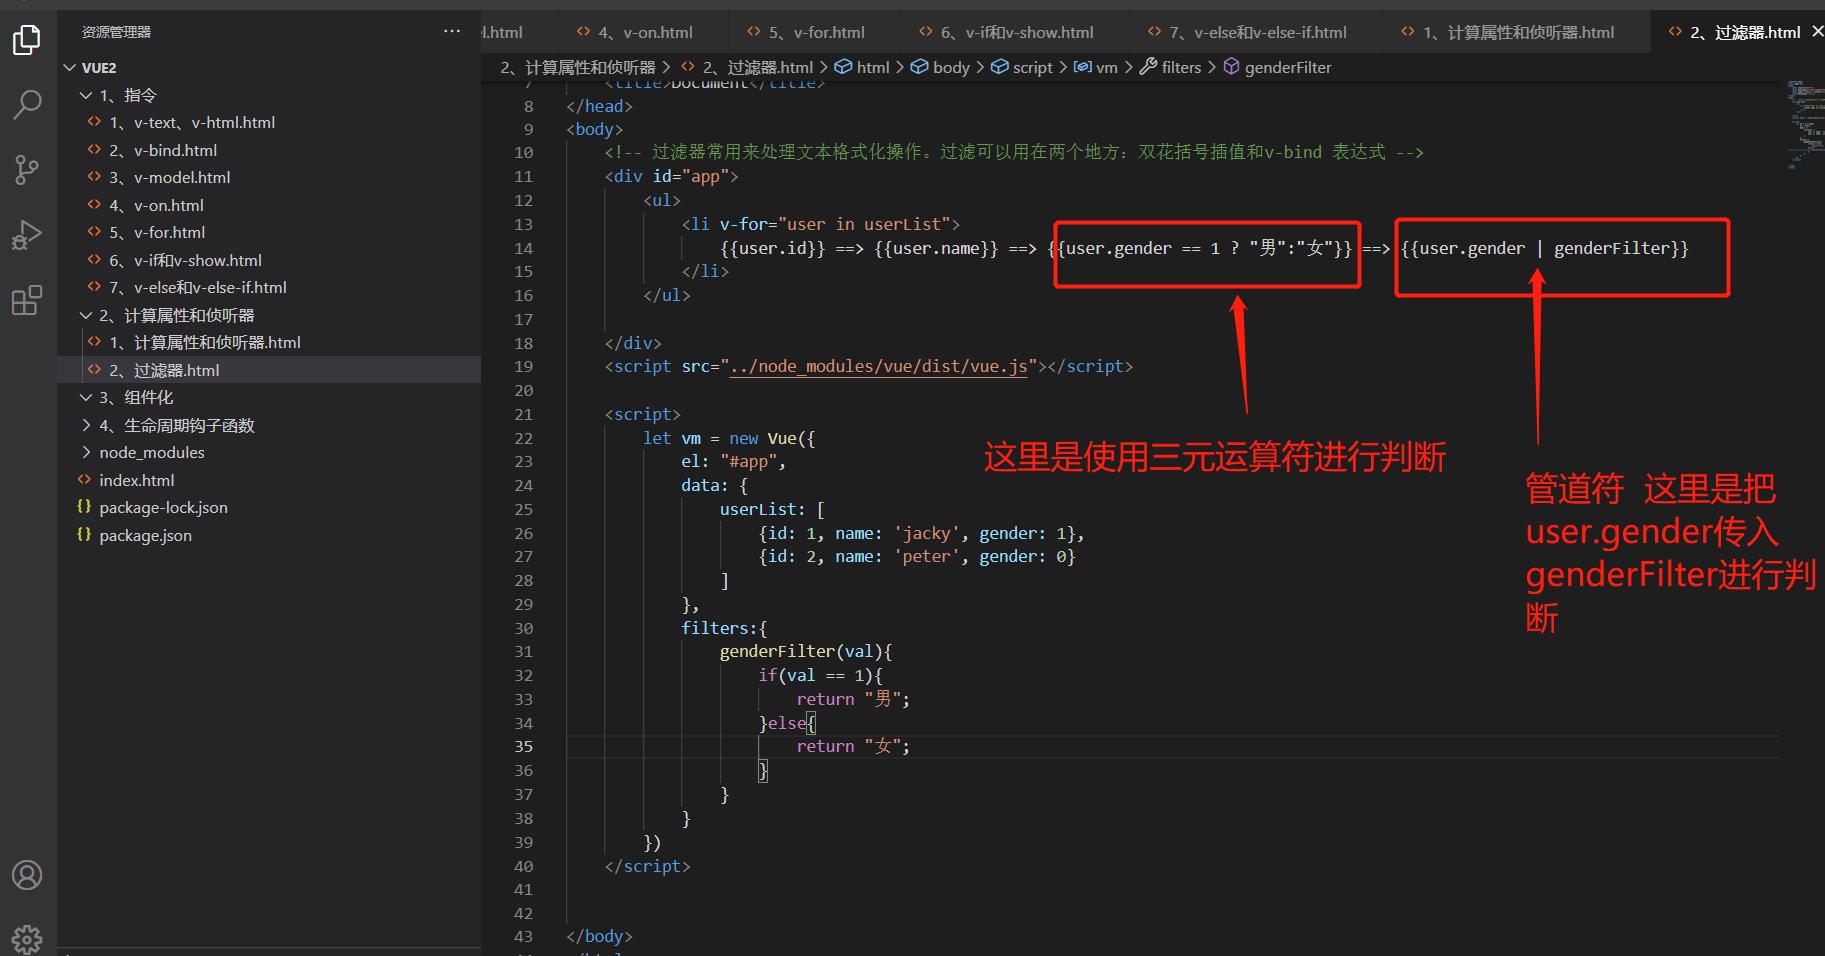Image resolution: width=1825 pixels, height=956 pixels.
Task: Open the Explorer view in activity bar
Action: pyautogui.click(x=27, y=40)
